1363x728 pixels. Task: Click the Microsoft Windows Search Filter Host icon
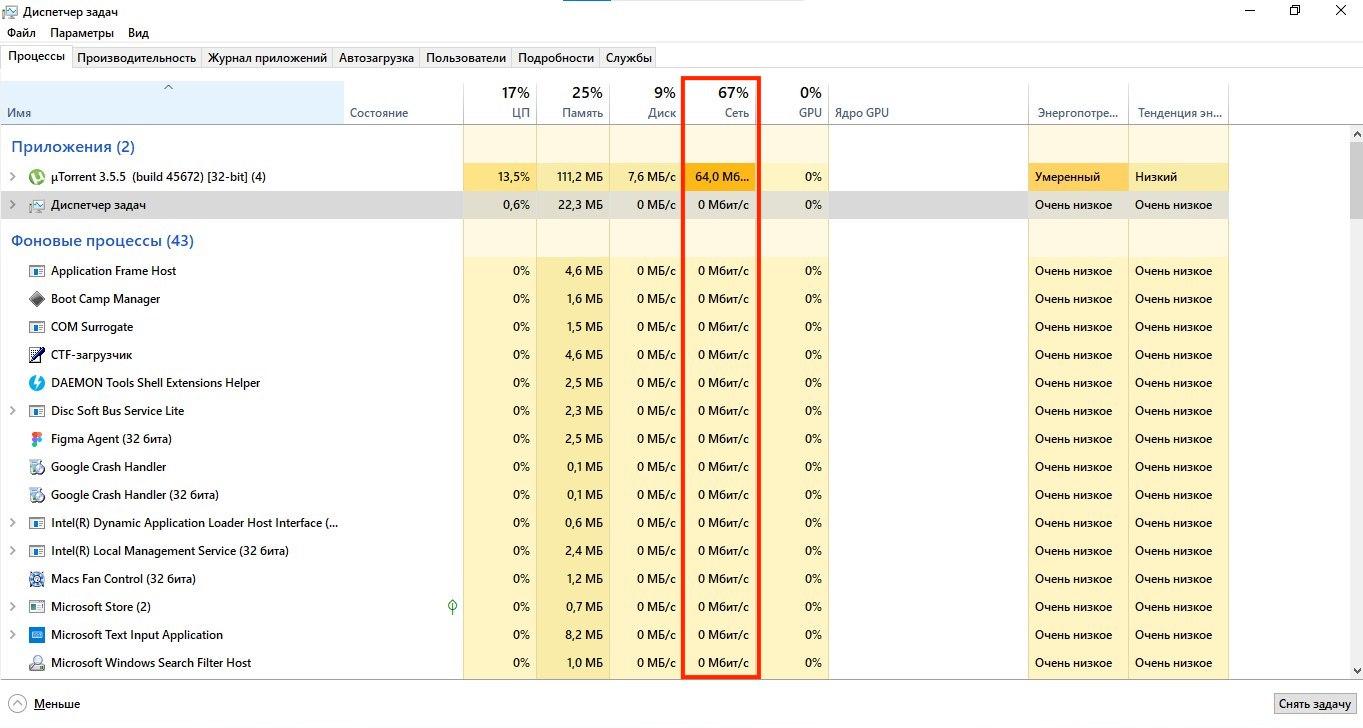pos(37,663)
